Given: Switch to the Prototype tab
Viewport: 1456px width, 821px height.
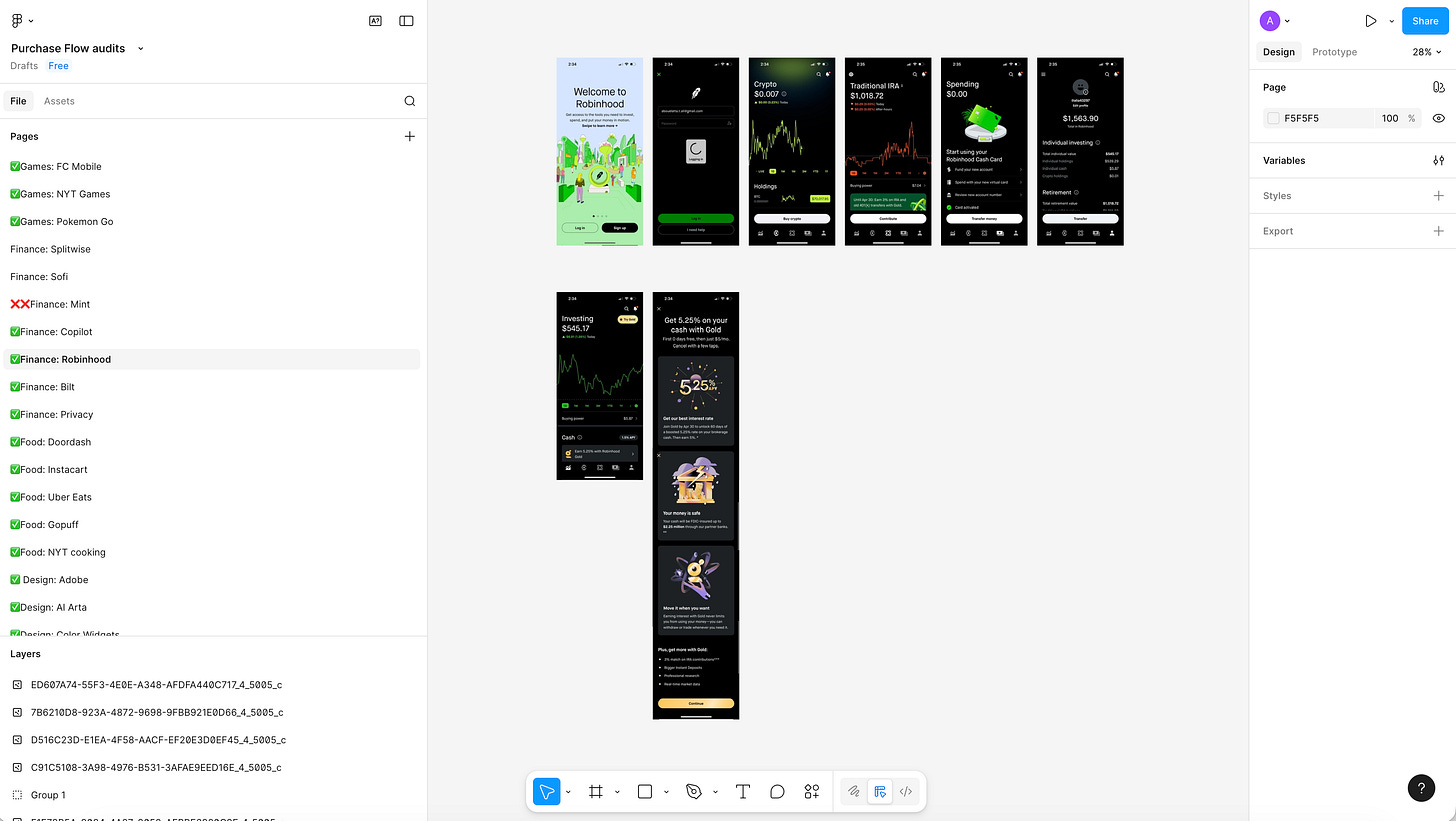Looking at the screenshot, I should pos(1334,52).
